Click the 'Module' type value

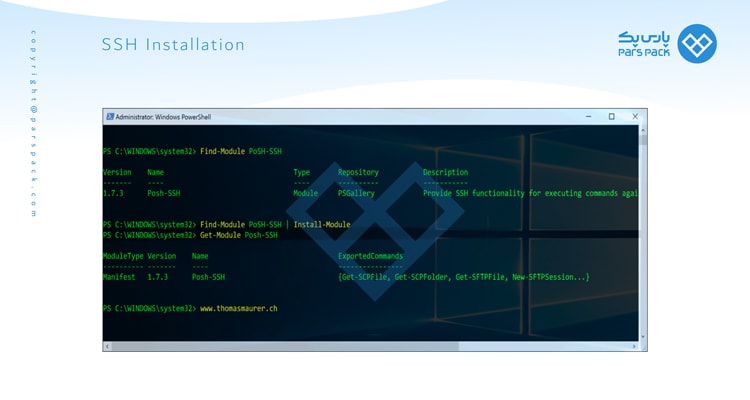(306, 193)
